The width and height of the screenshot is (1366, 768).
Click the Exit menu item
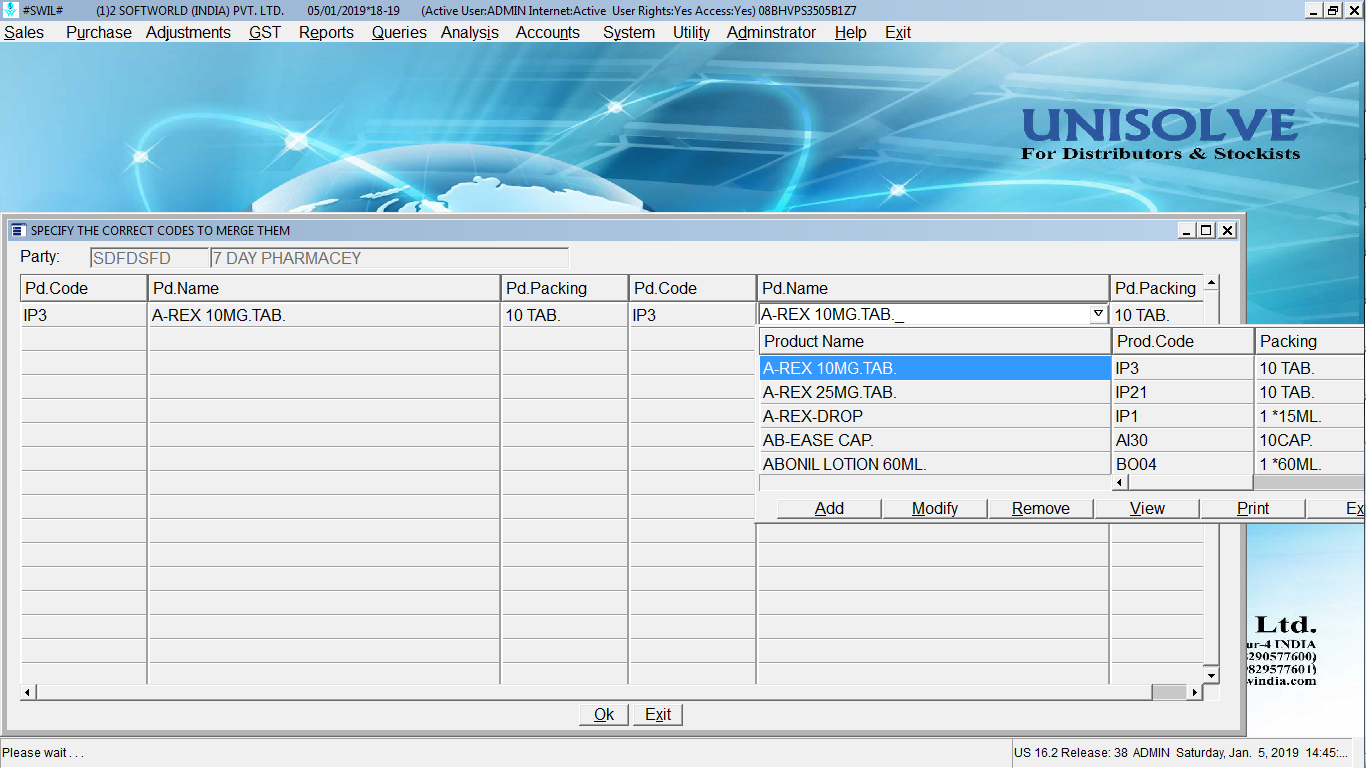click(x=898, y=32)
